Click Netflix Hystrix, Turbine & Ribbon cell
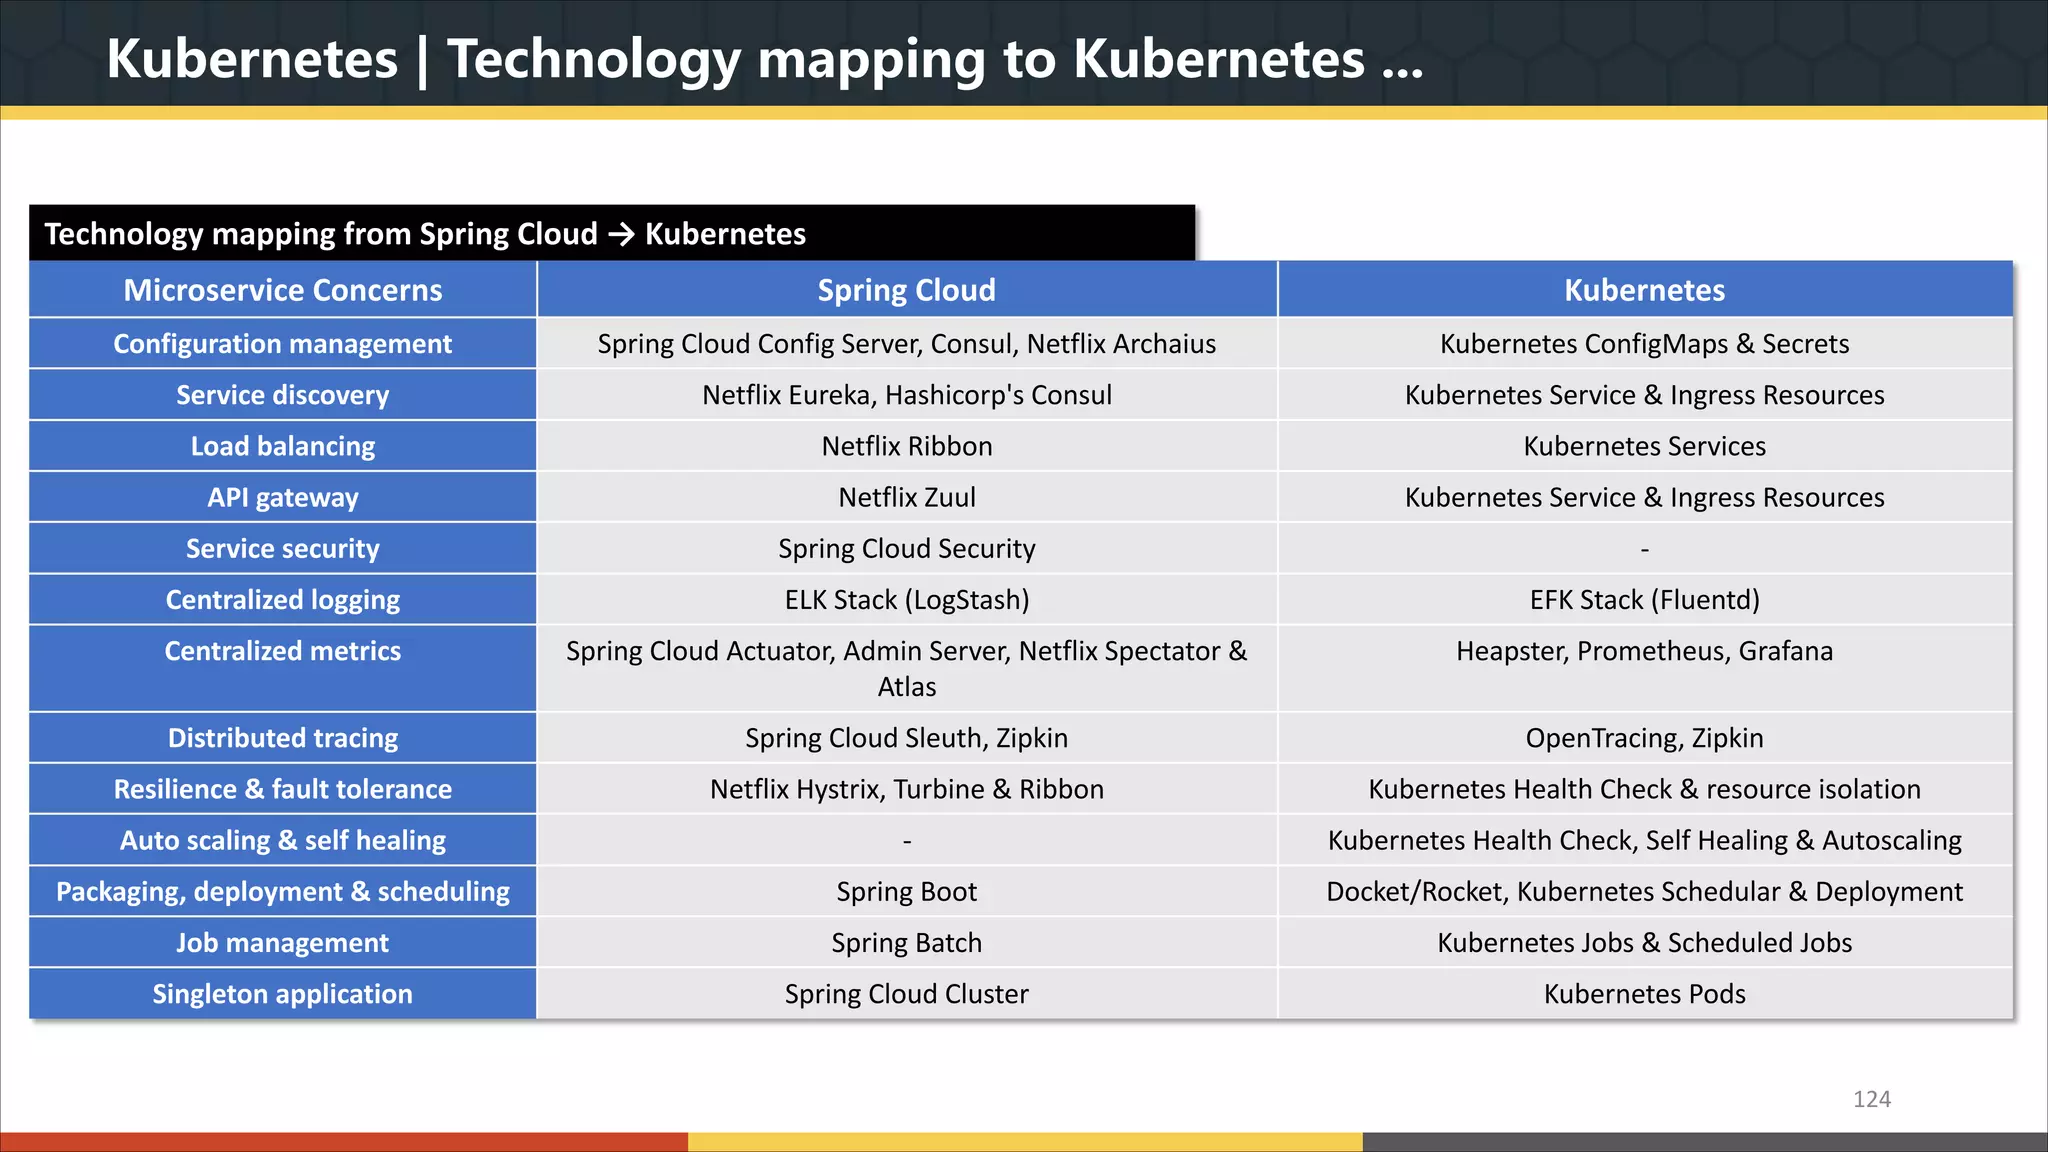Image resolution: width=2048 pixels, height=1152 pixels. [906, 789]
